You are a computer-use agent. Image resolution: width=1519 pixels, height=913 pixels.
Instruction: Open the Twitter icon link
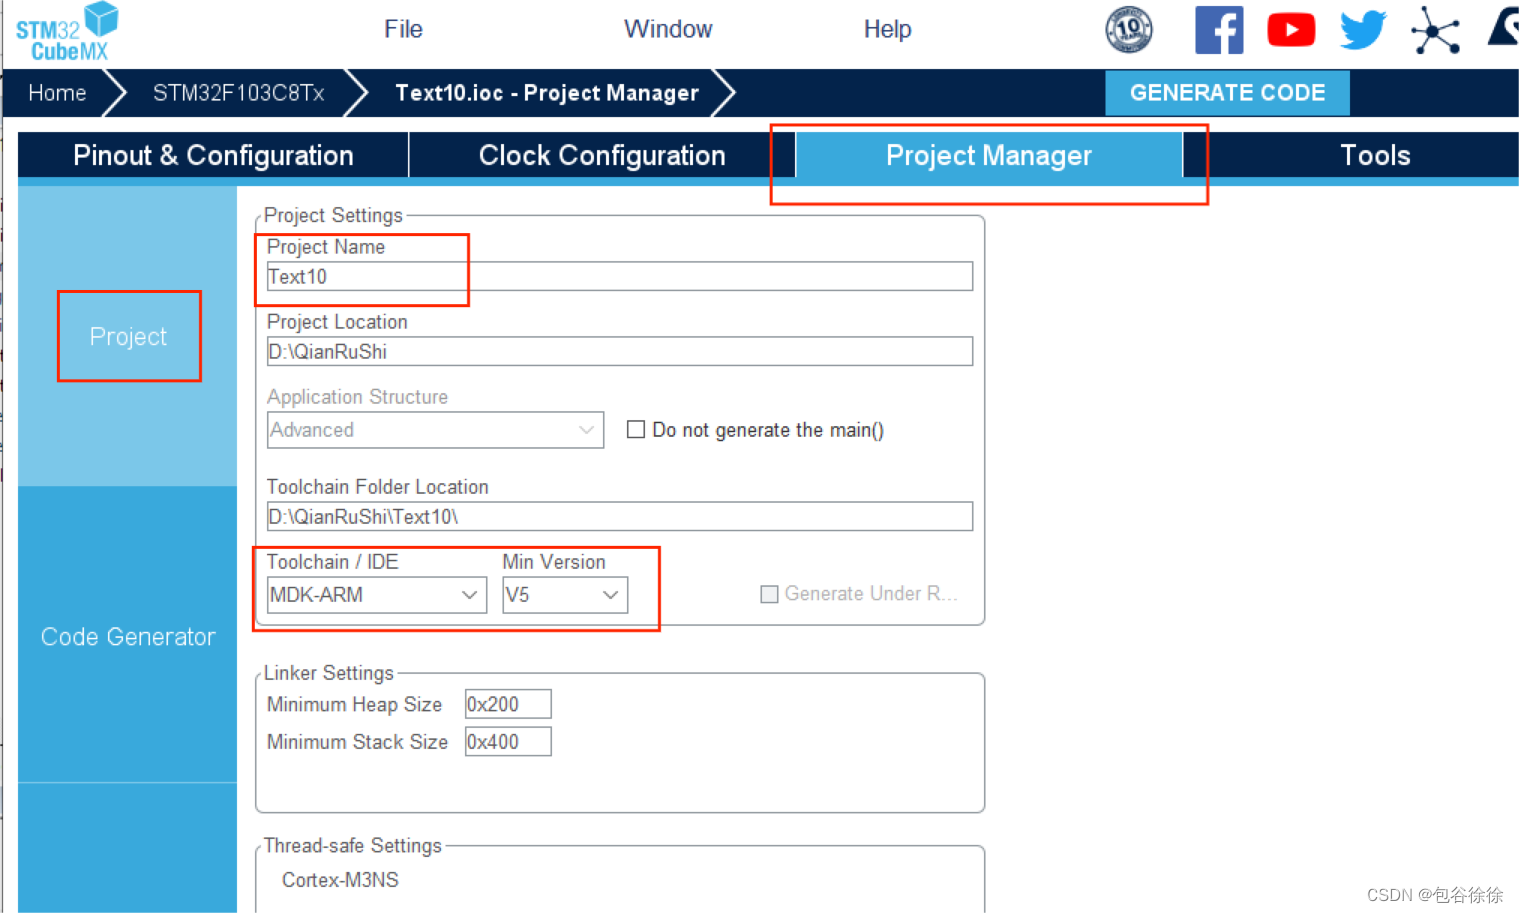pos(1363,30)
